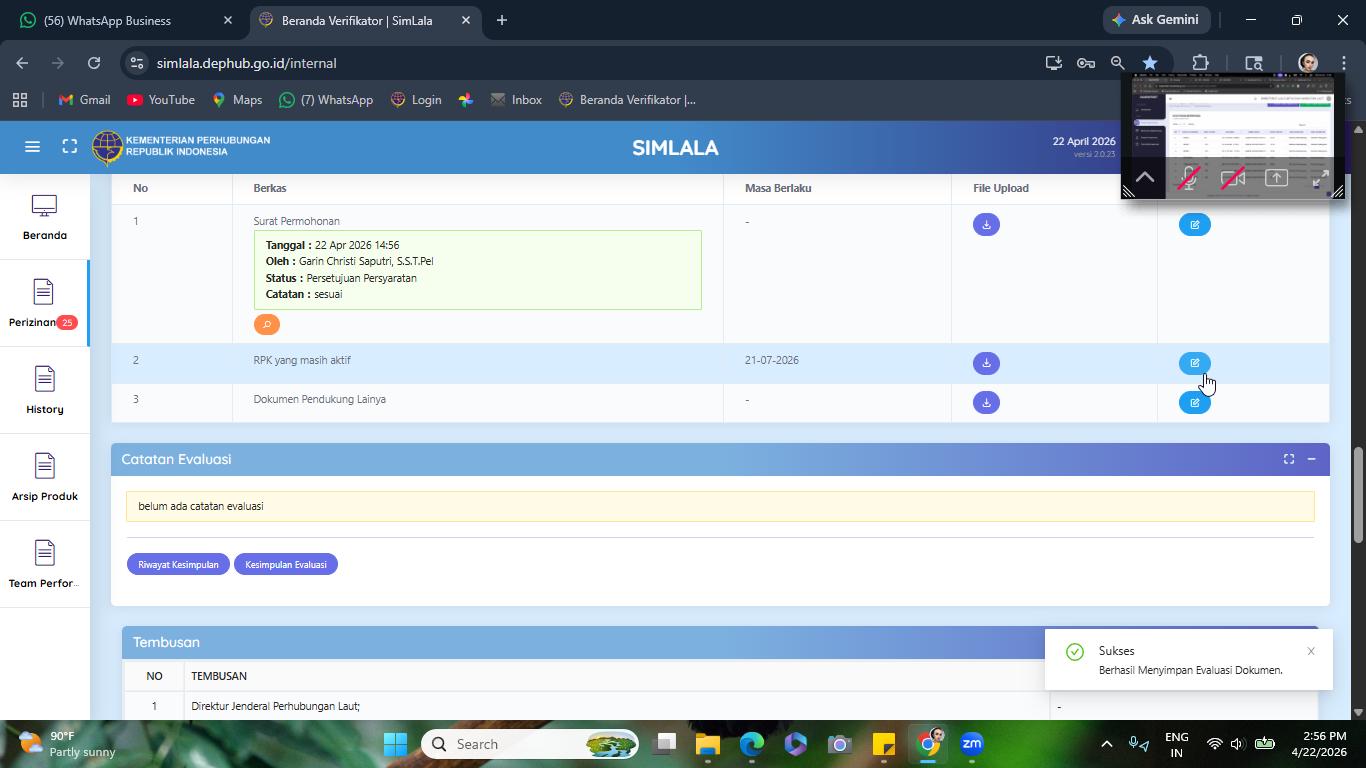The height and width of the screenshot is (768, 1366).
Task: Expand the Zoom mini window chevron
Action: coord(1145,178)
